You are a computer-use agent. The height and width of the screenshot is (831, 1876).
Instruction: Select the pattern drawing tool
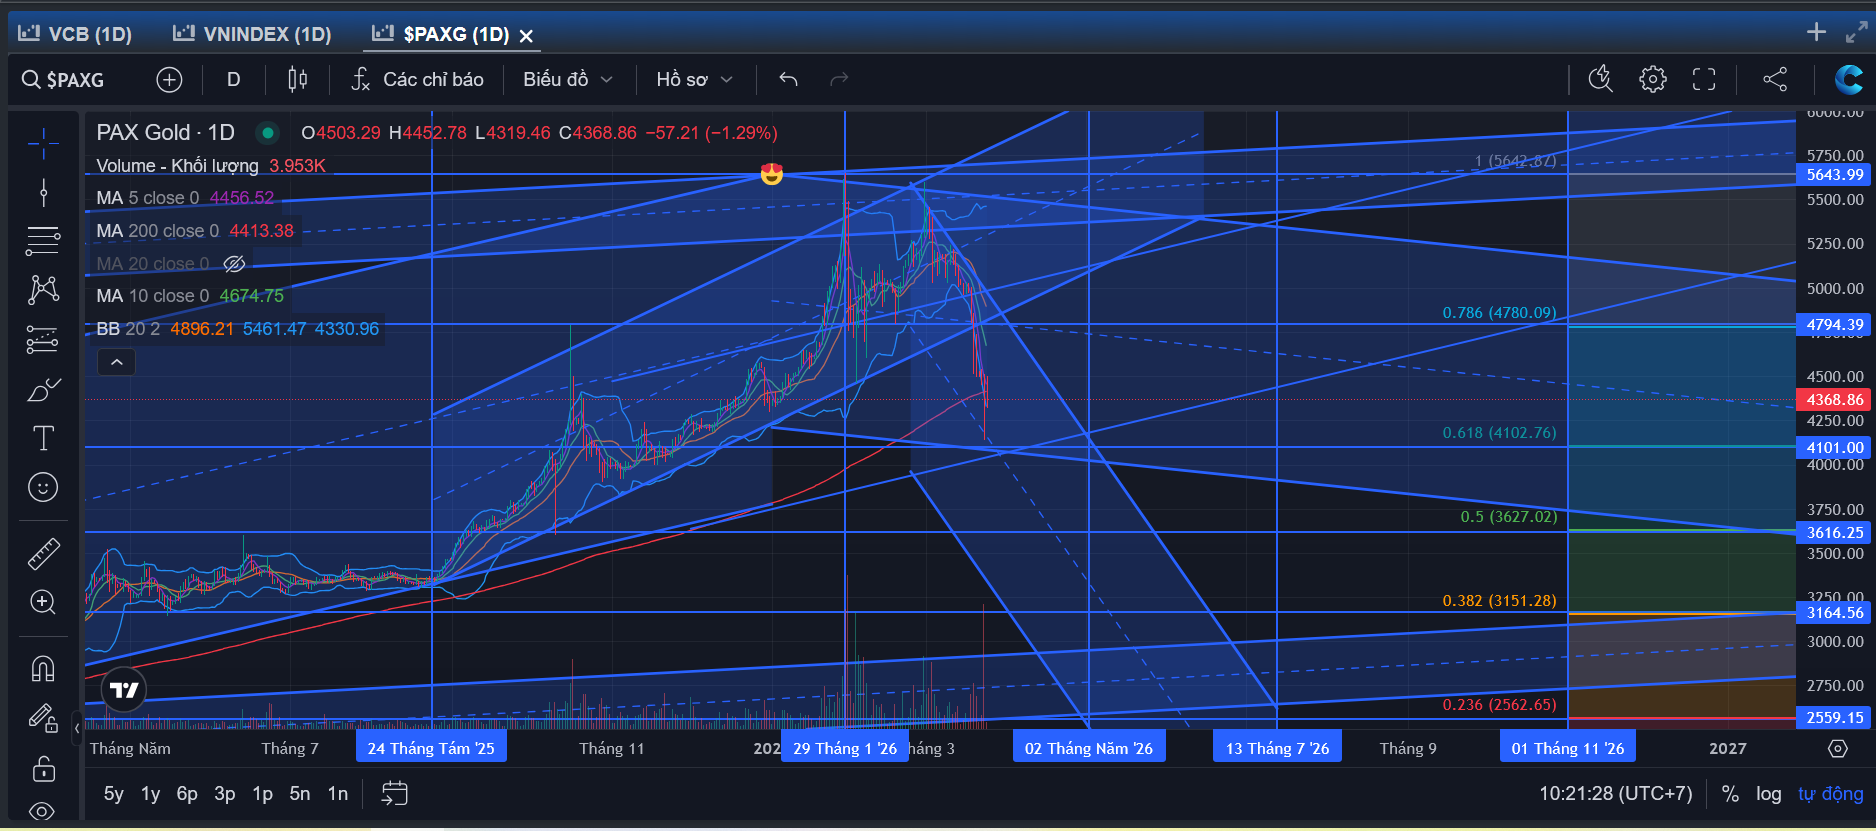tap(43, 290)
